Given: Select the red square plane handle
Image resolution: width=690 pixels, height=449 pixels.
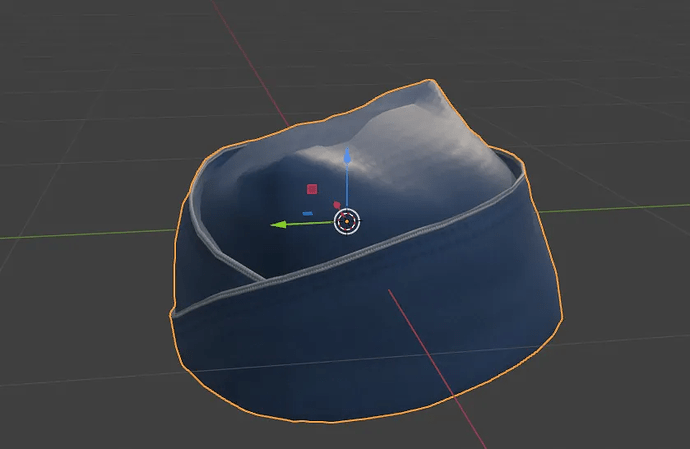Looking at the screenshot, I should click(x=312, y=189).
